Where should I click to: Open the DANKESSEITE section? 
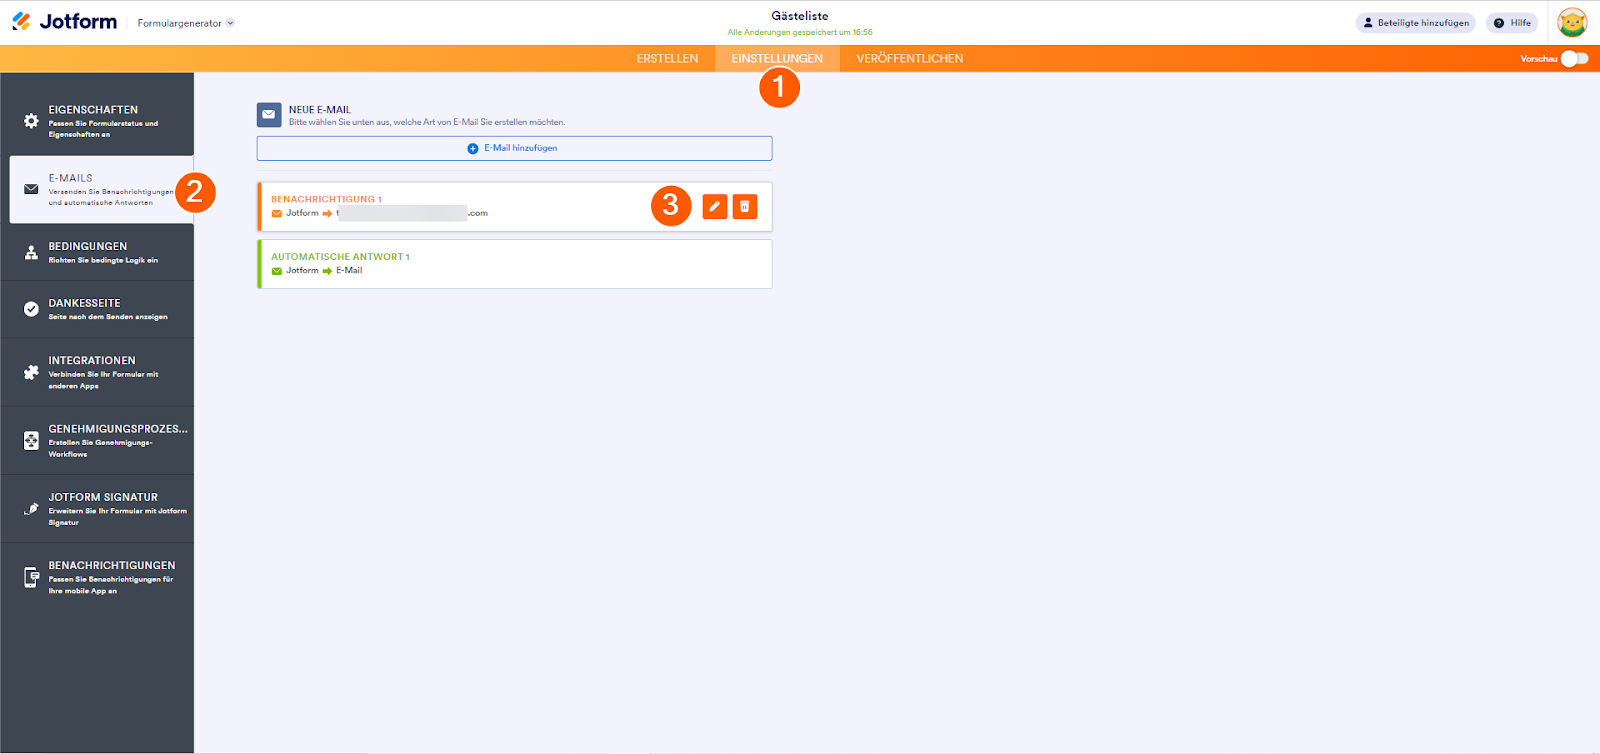(x=97, y=309)
